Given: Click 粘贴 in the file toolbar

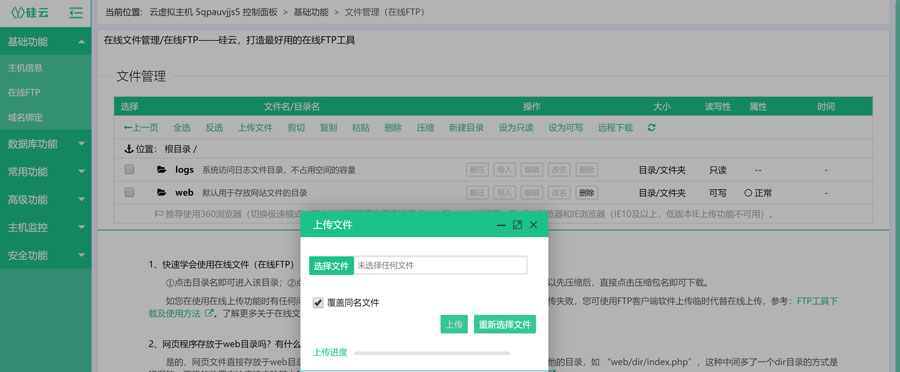Looking at the screenshot, I should (x=361, y=127).
